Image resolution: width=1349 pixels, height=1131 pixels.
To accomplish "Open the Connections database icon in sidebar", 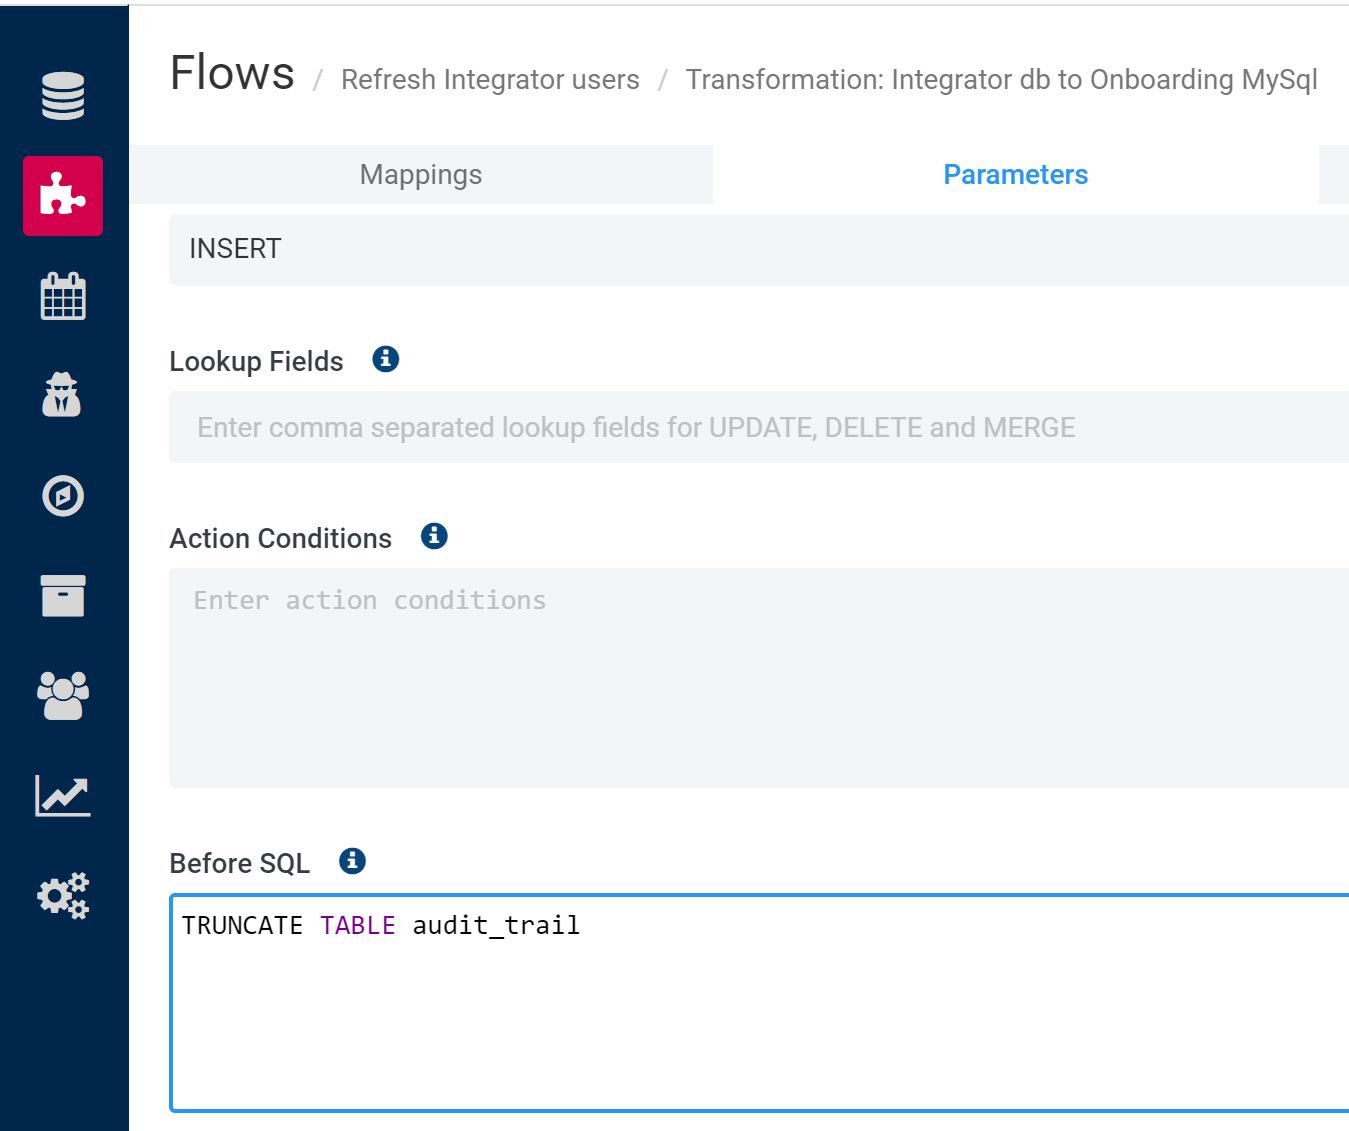I will coord(63,96).
